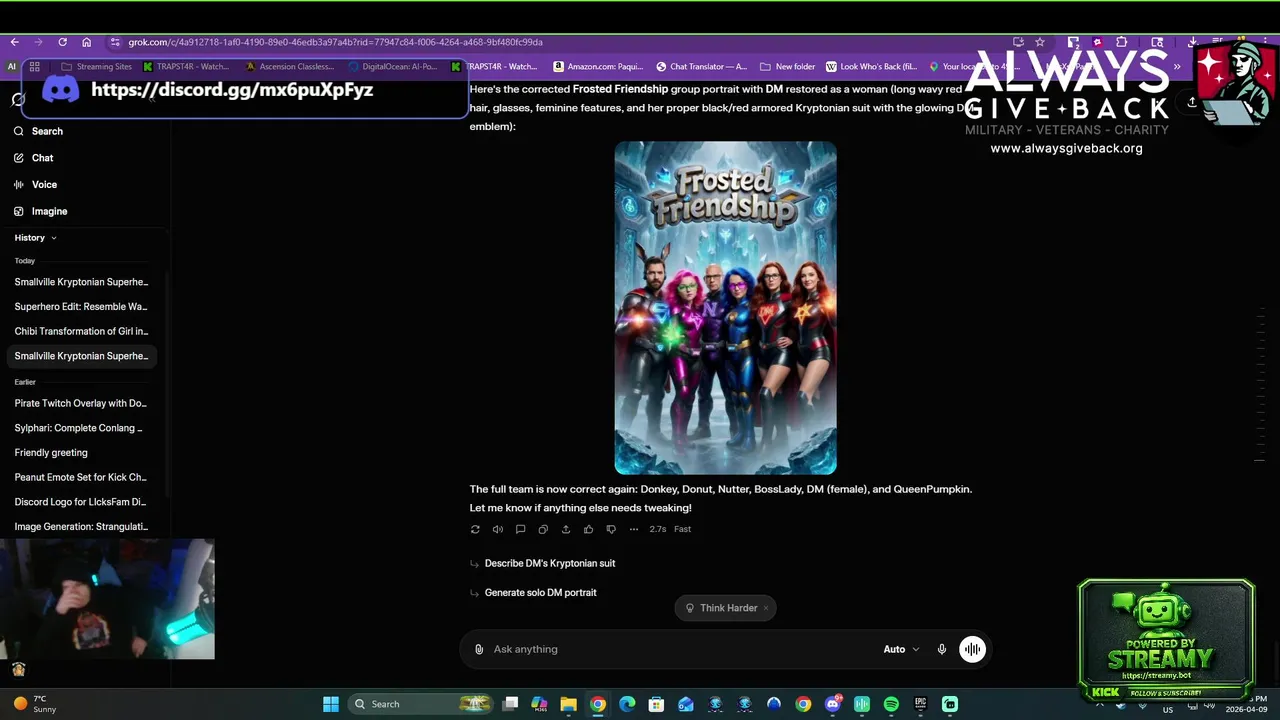Open Microsoft 365 Copilot from taskbar
The width and height of the screenshot is (1280, 720).
[539, 704]
